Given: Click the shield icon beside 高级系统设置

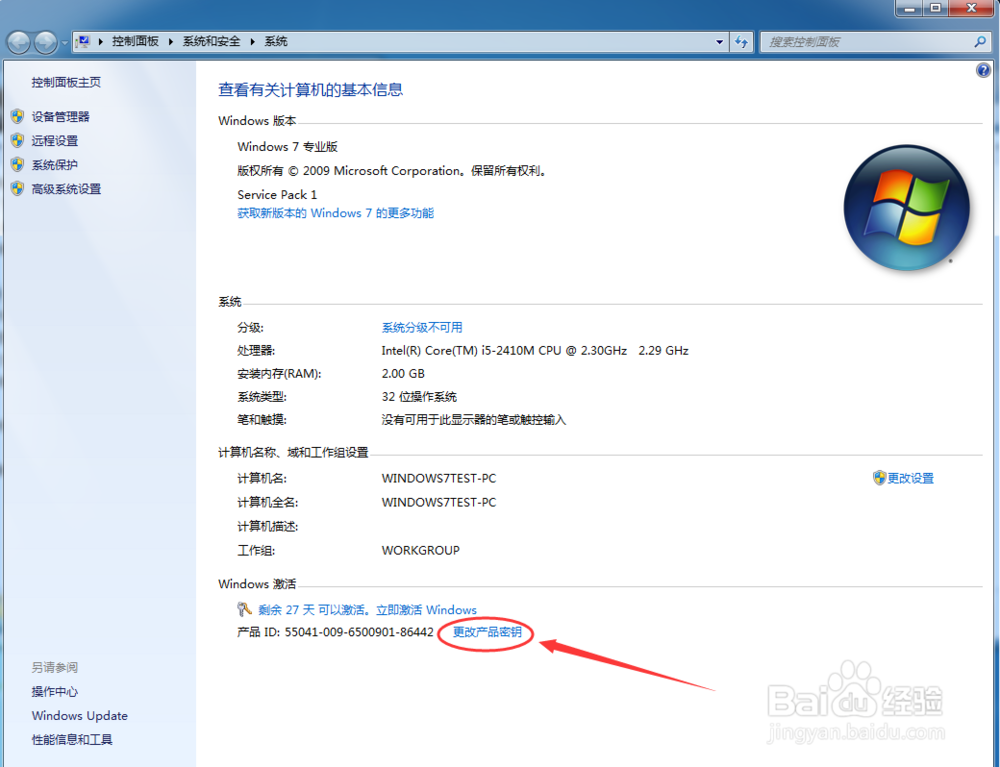Looking at the screenshot, I should (x=18, y=189).
